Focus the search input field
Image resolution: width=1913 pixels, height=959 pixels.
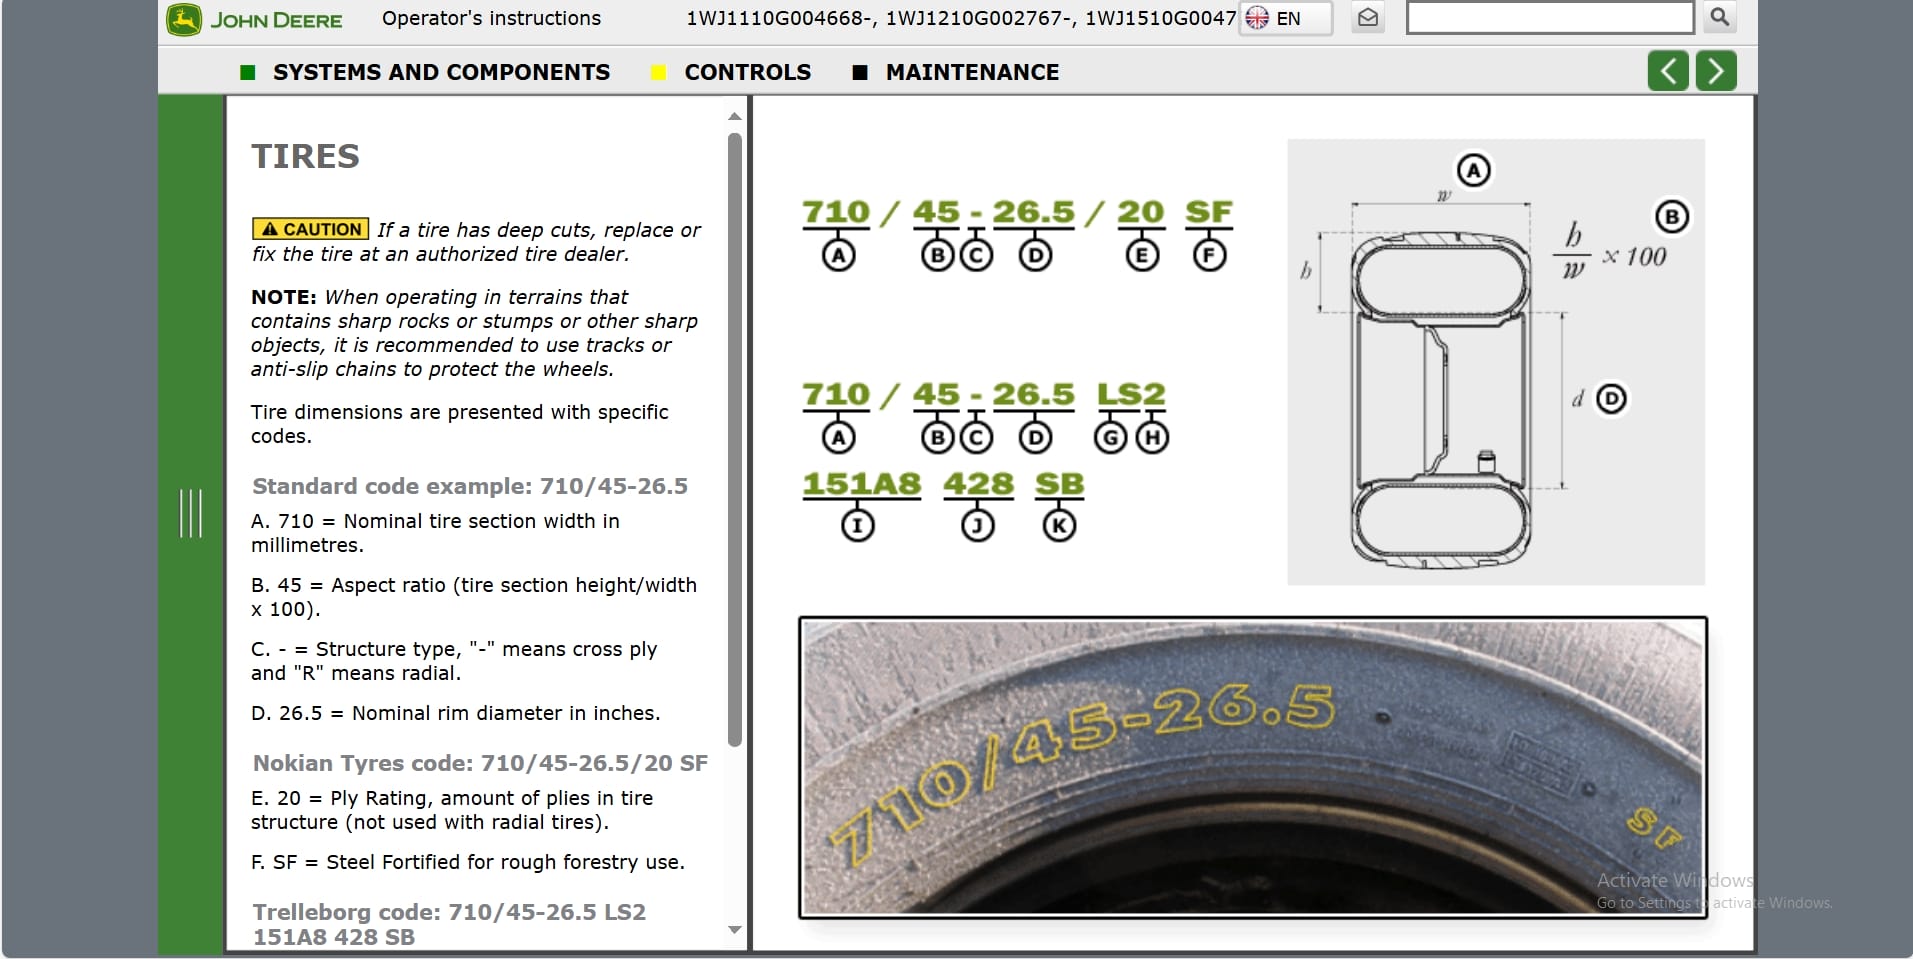pos(1550,17)
